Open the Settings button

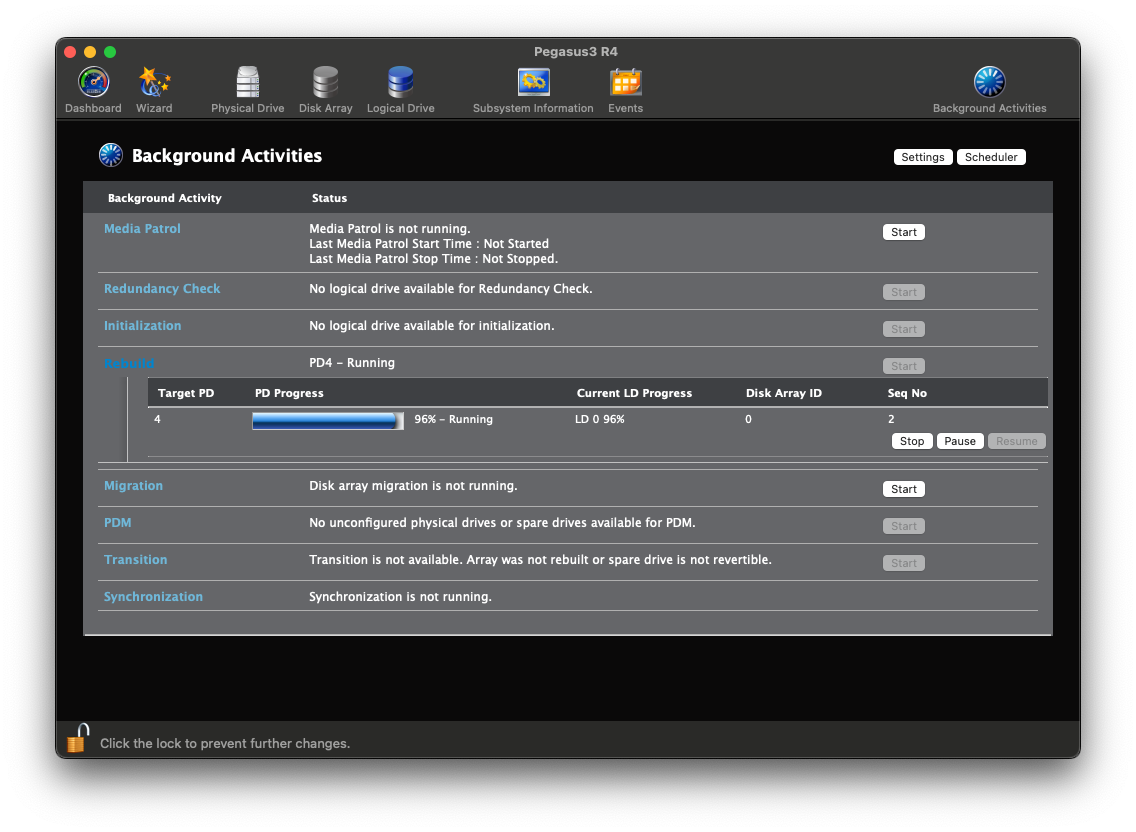click(x=922, y=157)
